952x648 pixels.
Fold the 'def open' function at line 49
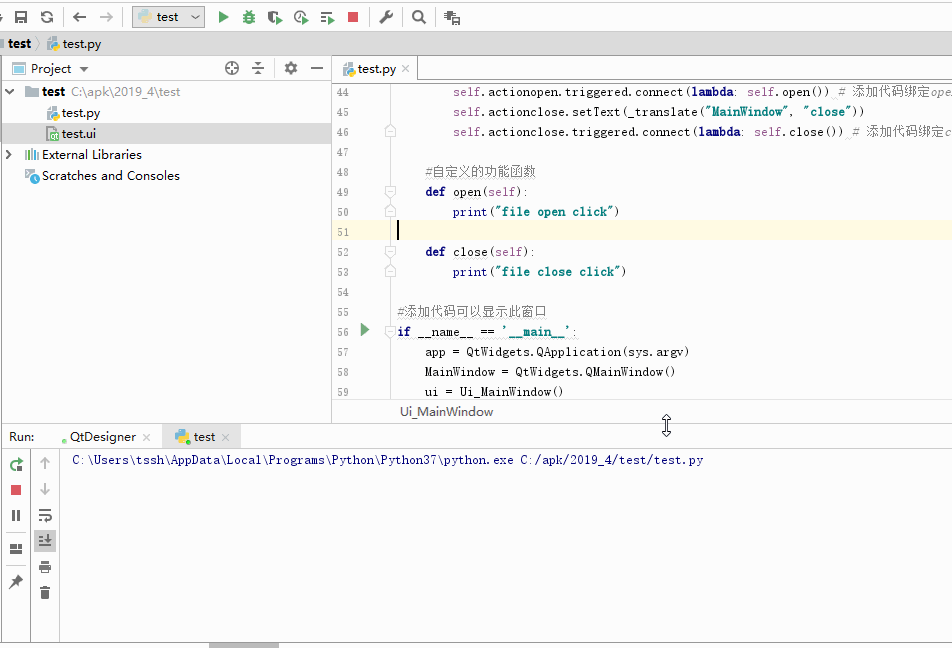coord(390,192)
